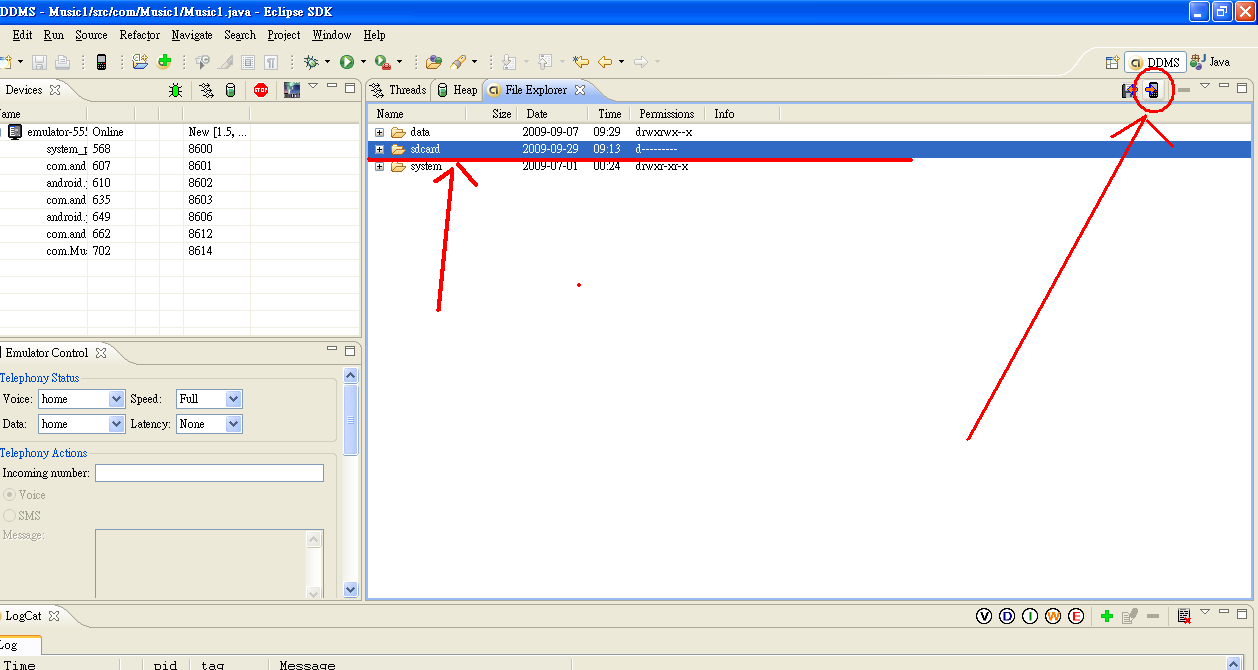Viewport: 1258px width, 670px height.
Task: Click the Screen Capture icon in Devices panel
Action: coord(292,90)
